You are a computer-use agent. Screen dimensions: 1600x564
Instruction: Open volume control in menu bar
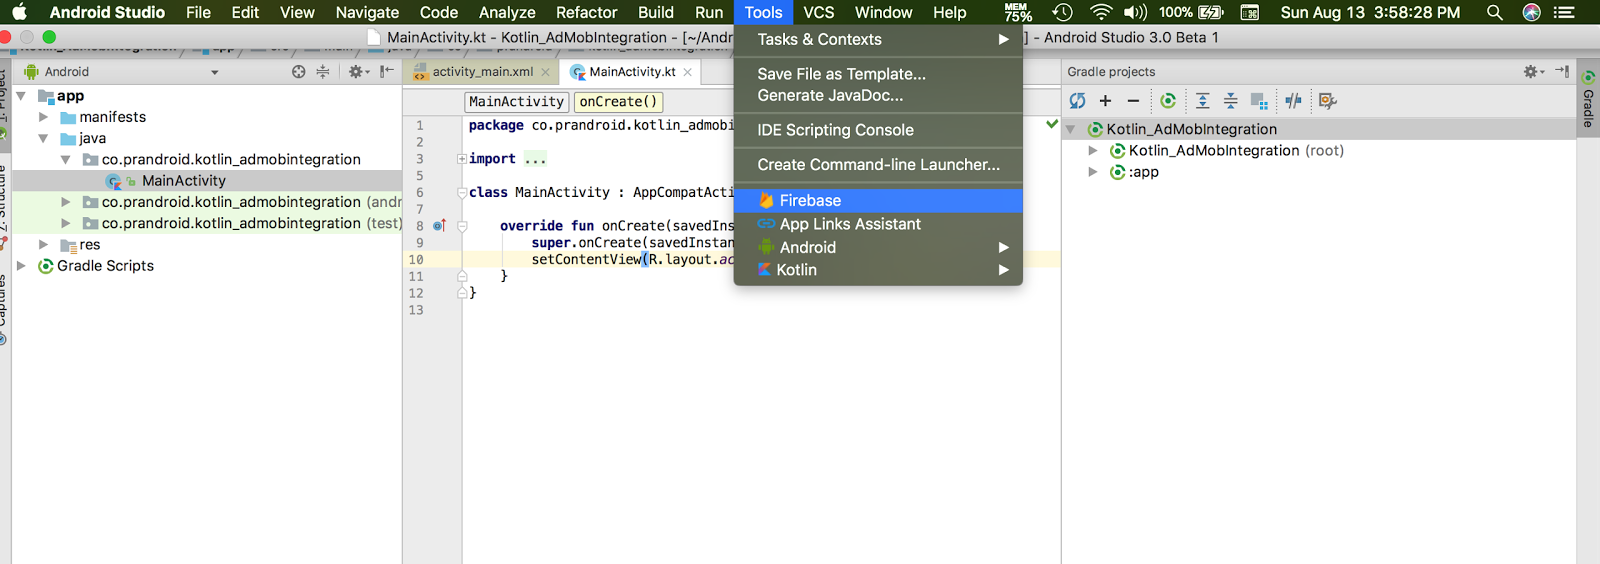pyautogui.click(x=1135, y=12)
